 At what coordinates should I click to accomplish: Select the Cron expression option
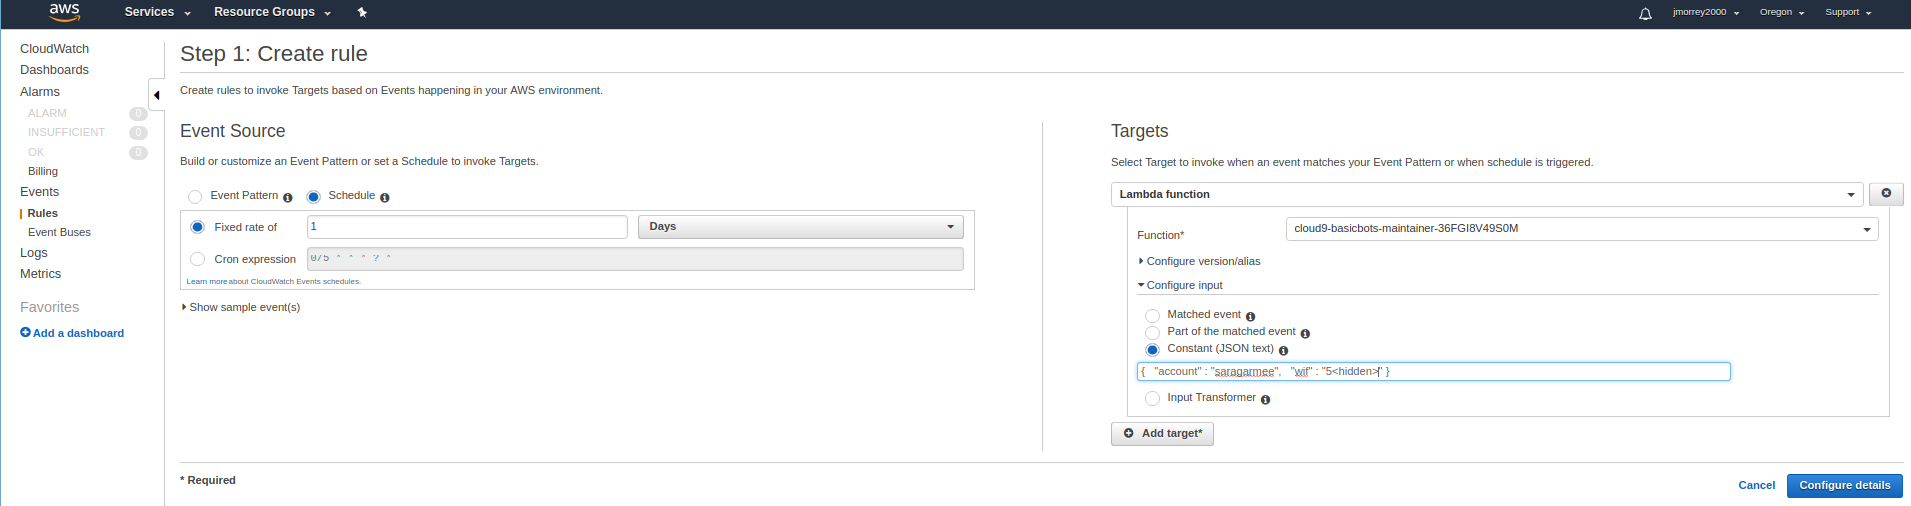click(198, 259)
